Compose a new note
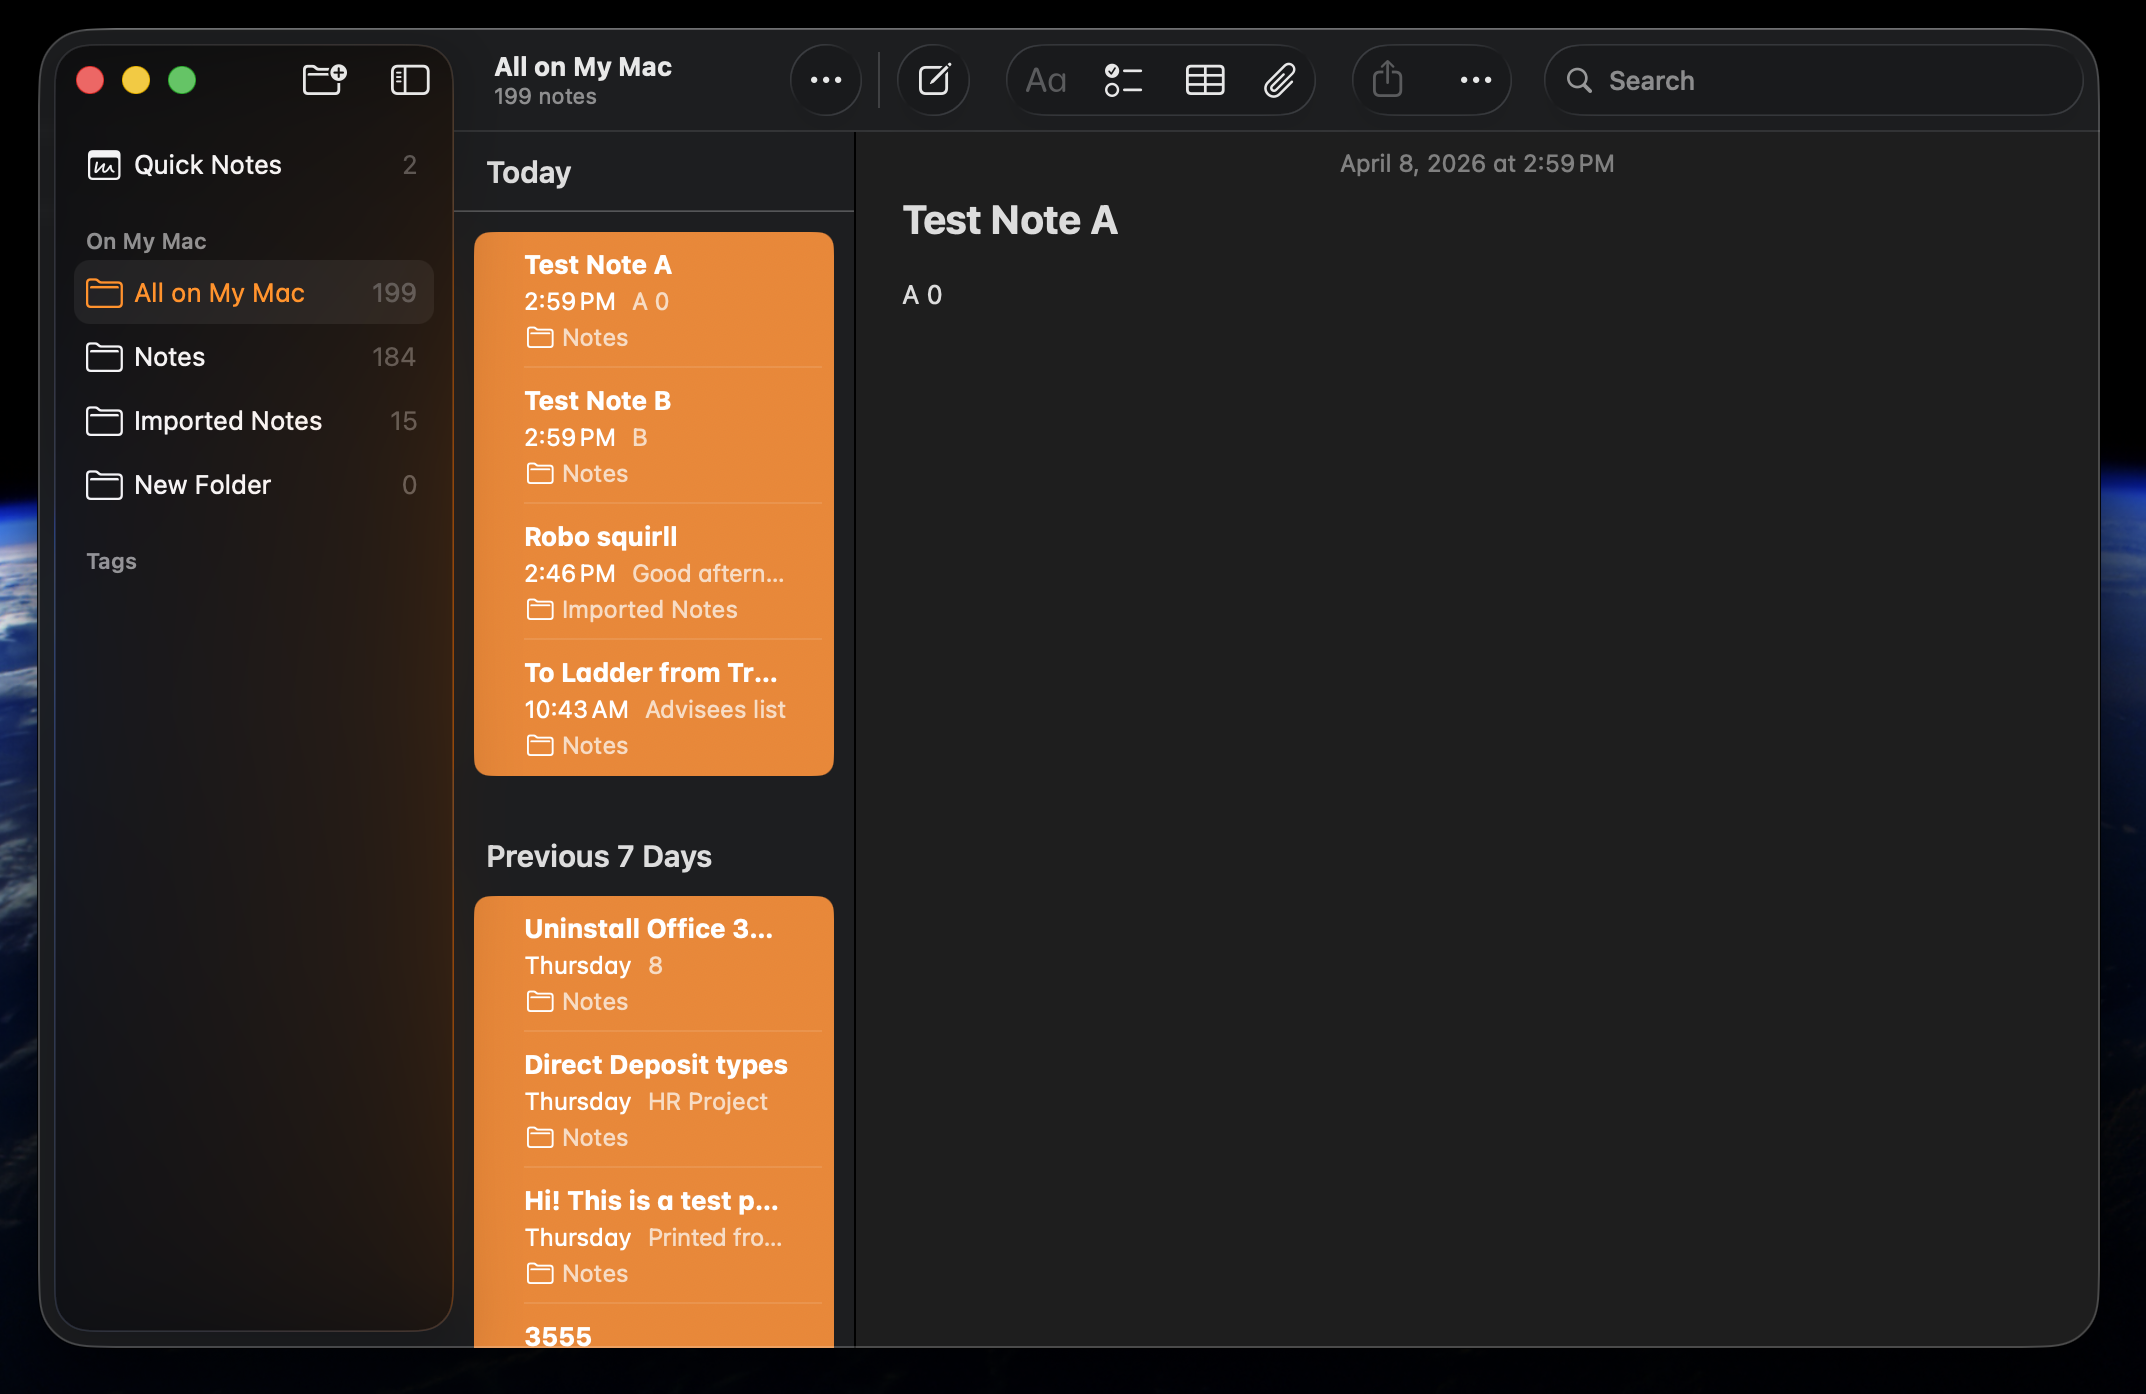 (x=933, y=80)
